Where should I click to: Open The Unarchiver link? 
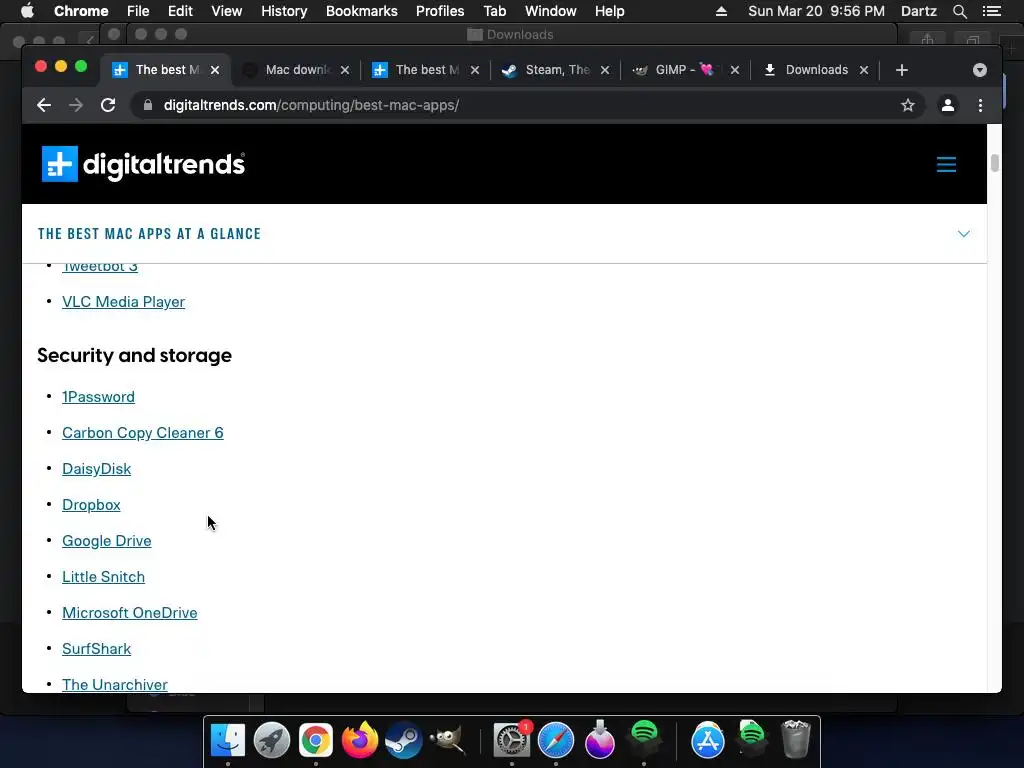[115, 684]
